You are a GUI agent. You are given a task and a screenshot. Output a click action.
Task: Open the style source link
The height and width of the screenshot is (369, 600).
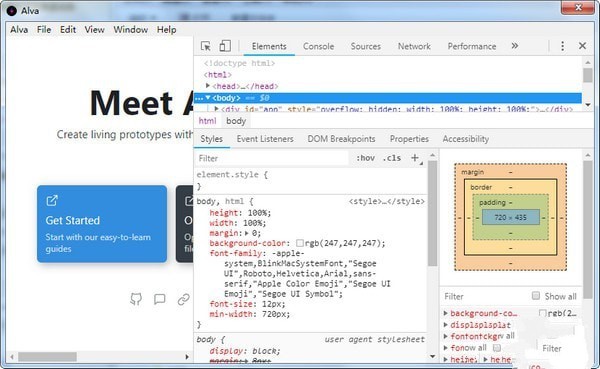(386, 201)
